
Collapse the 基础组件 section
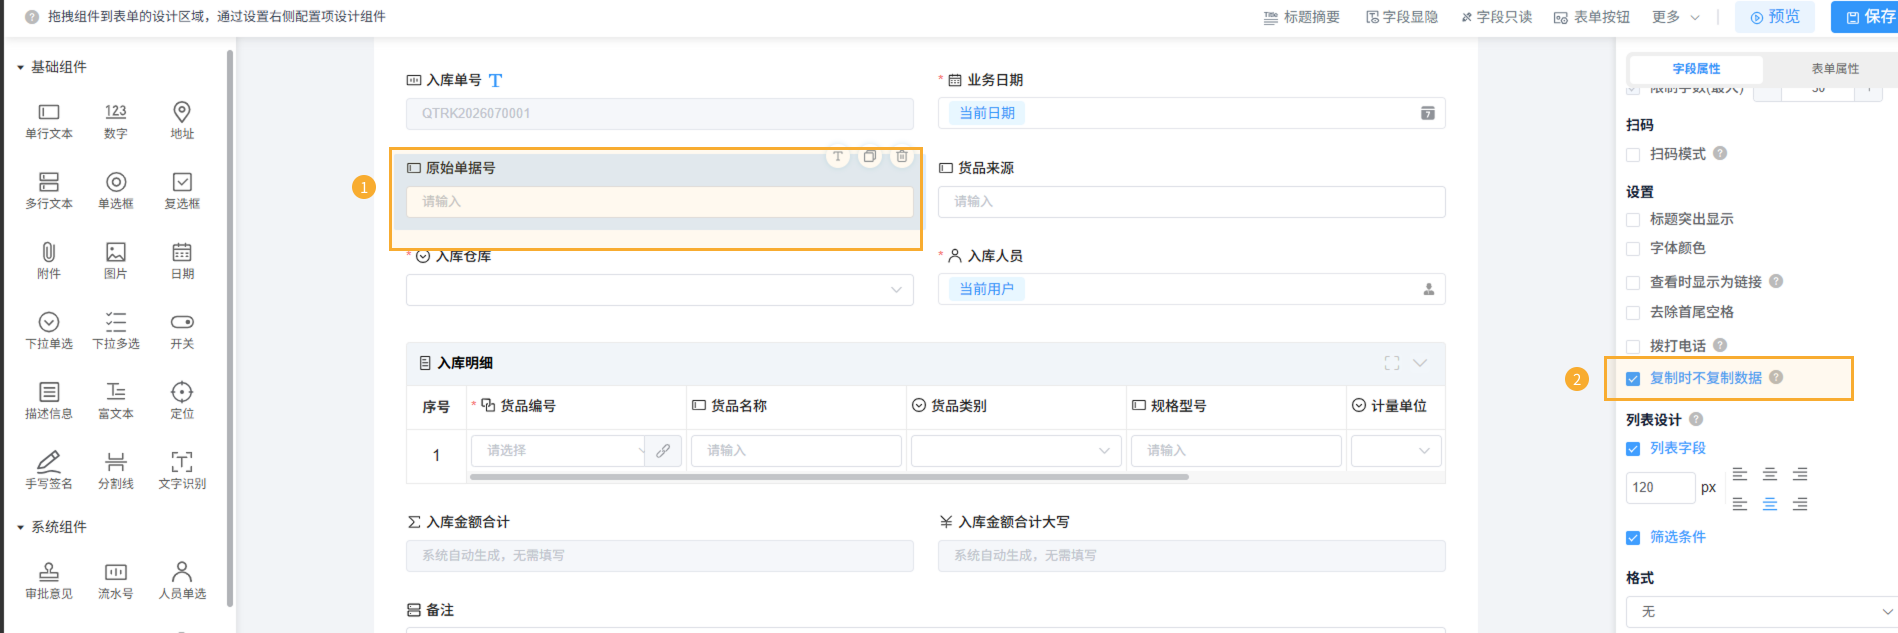click(20, 67)
